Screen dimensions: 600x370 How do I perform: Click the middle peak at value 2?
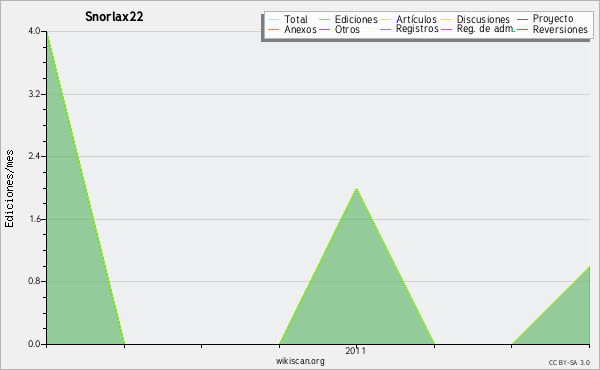click(x=356, y=189)
